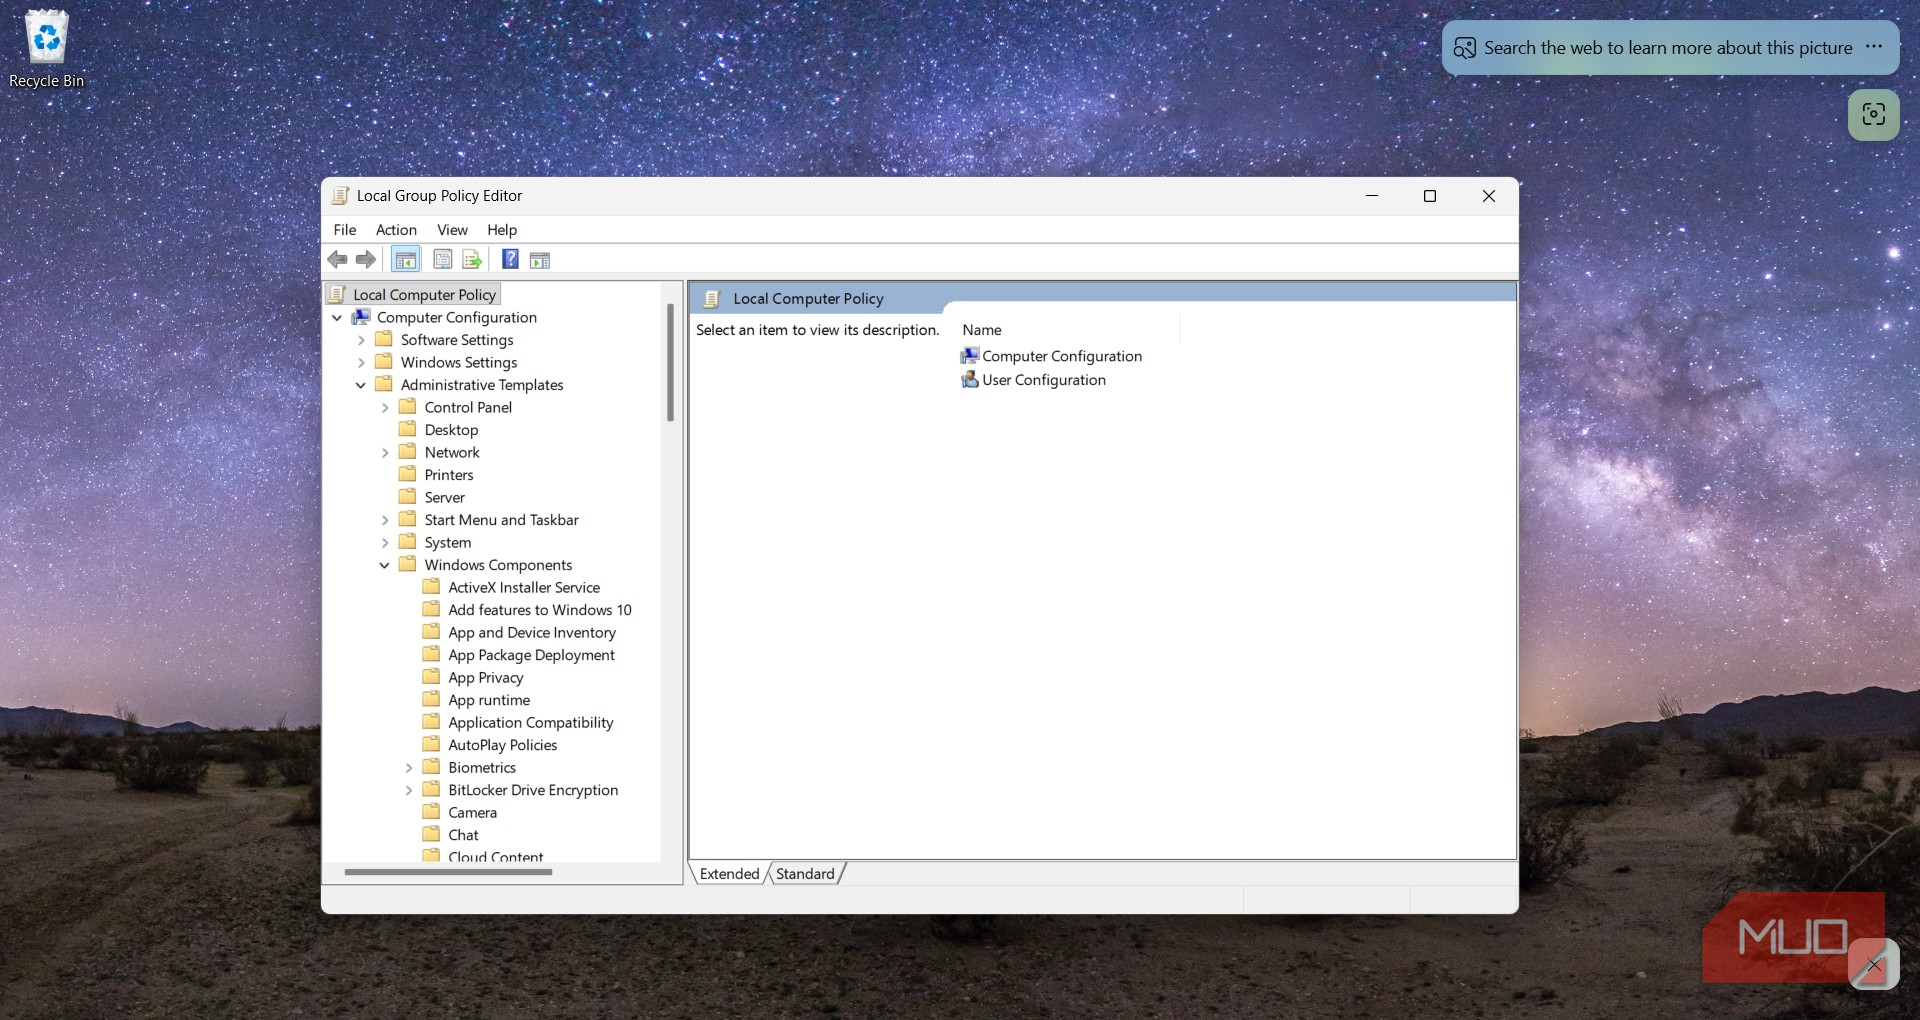Image resolution: width=1920 pixels, height=1020 pixels.
Task: Click the Export List toolbar icon
Action: pyautogui.click(x=472, y=260)
